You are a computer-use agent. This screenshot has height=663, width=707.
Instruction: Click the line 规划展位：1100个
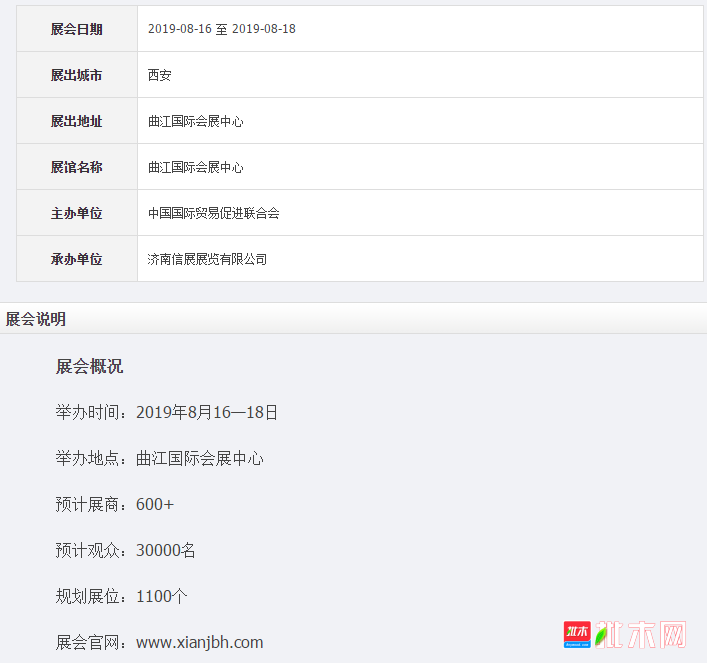pyautogui.click(x=121, y=596)
